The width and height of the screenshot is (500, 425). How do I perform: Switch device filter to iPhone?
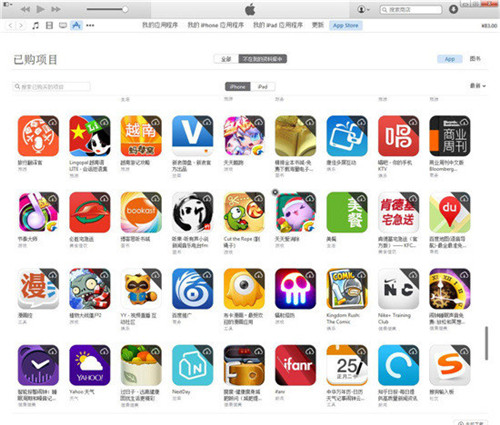click(238, 87)
